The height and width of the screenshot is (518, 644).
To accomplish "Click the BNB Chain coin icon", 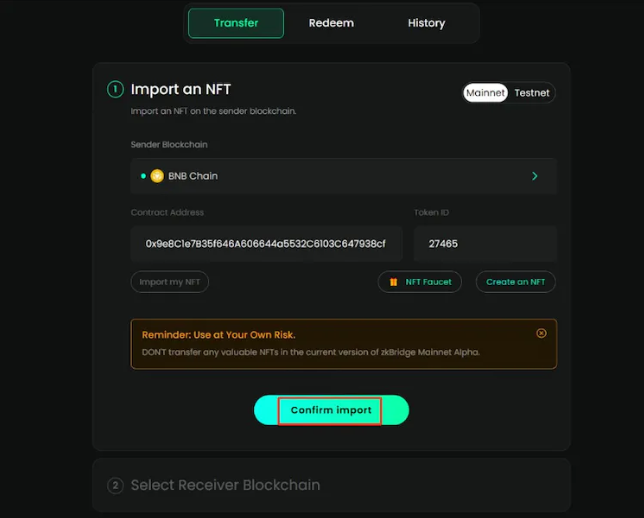I will [x=157, y=176].
